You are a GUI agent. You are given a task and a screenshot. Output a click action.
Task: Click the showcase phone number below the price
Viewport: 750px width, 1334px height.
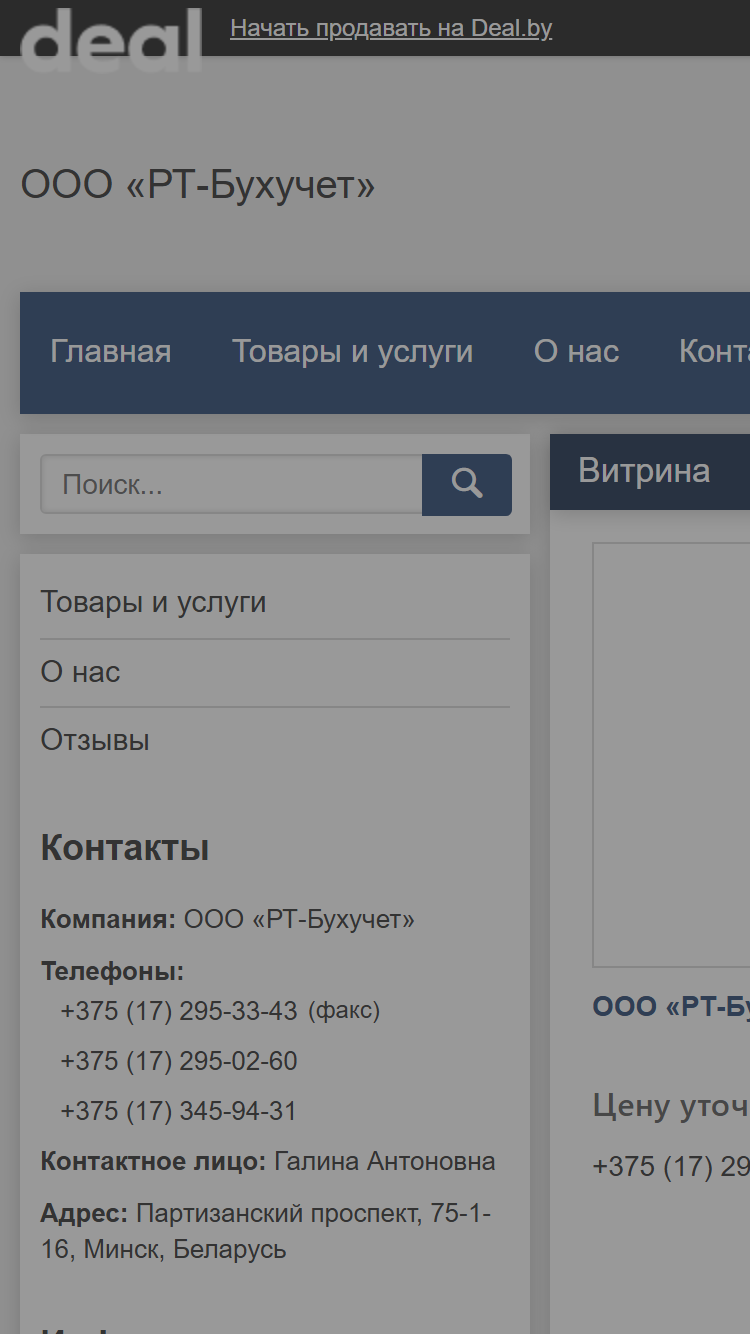click(x=671, y=1167)
